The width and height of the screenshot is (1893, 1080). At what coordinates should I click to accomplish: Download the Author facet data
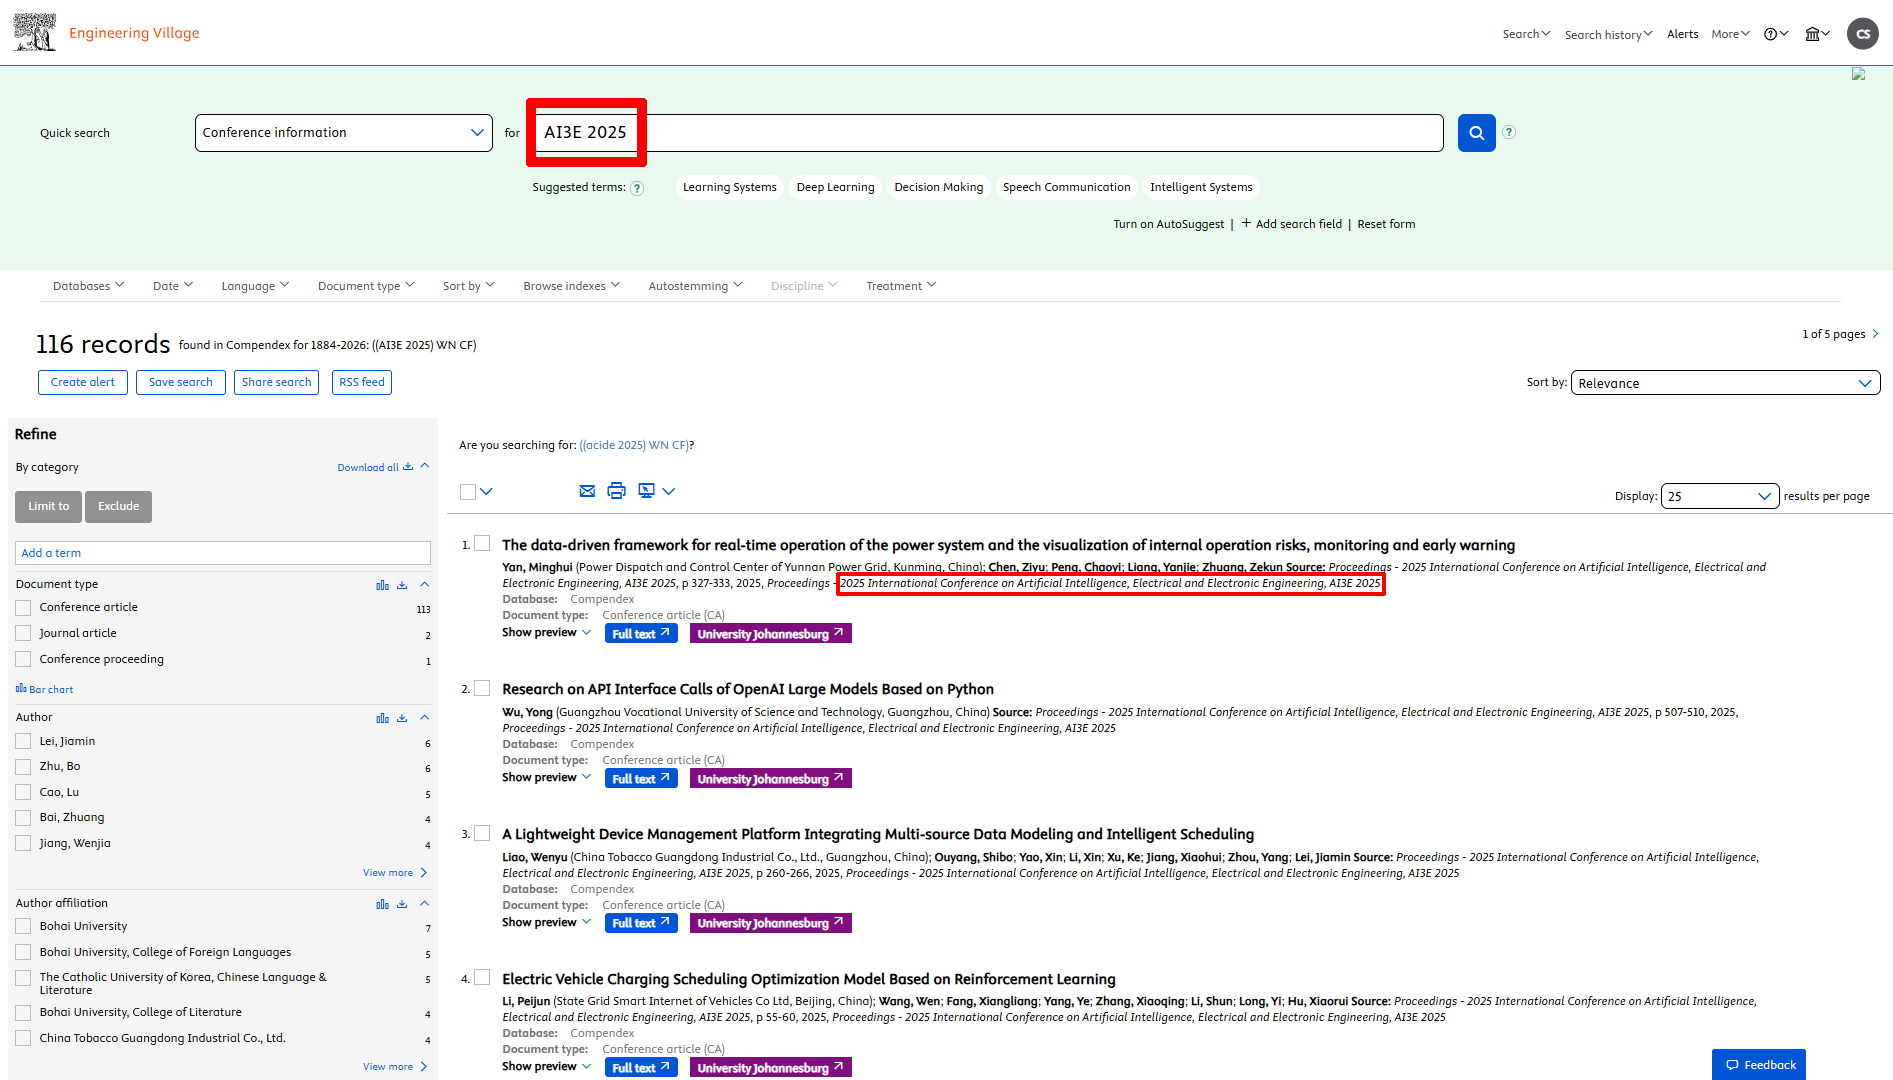(x=402, y=718)
